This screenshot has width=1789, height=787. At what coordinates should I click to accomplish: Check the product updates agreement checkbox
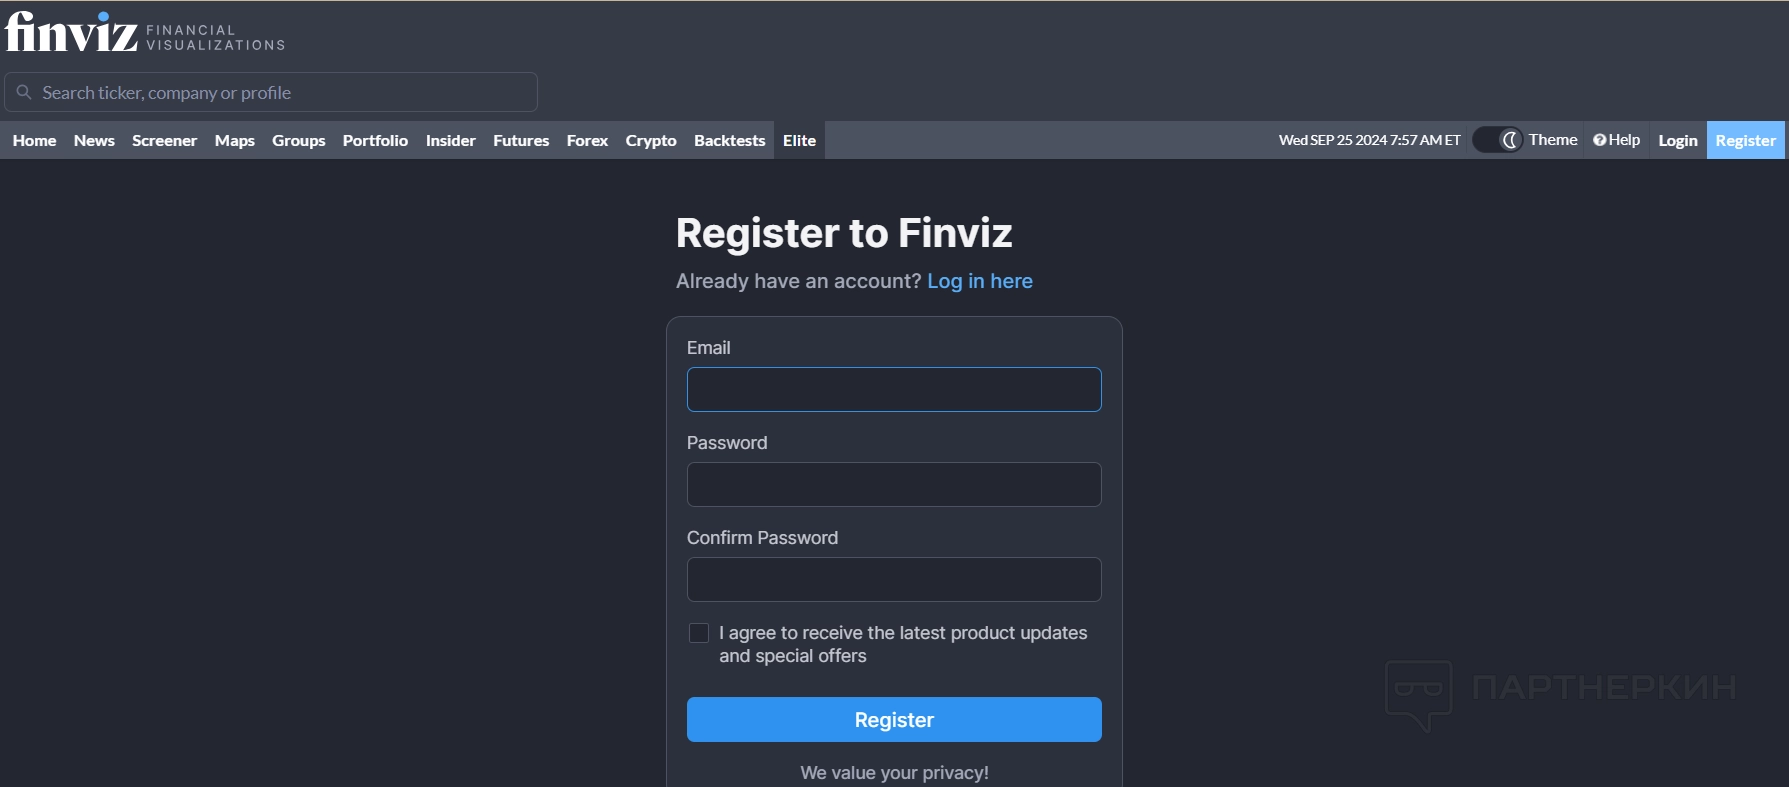[x=699, y=633]
